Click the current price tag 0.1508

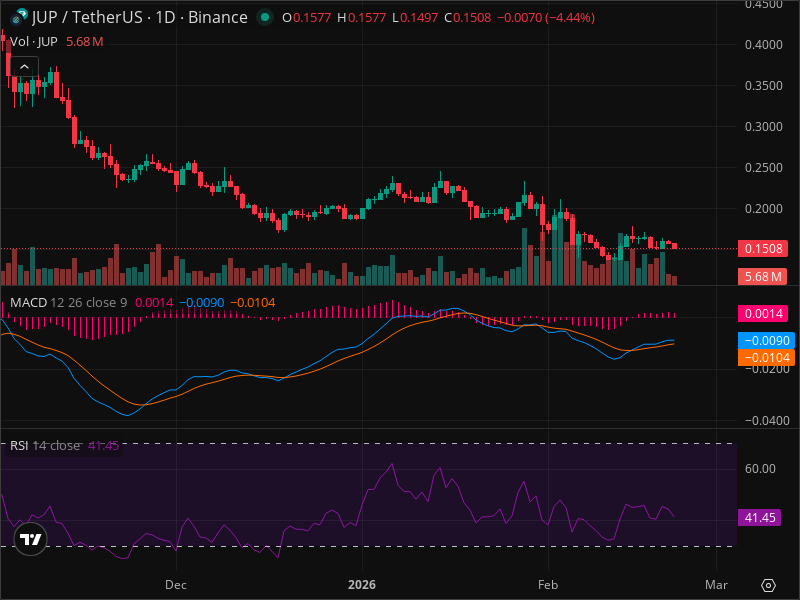click(763, 248)
